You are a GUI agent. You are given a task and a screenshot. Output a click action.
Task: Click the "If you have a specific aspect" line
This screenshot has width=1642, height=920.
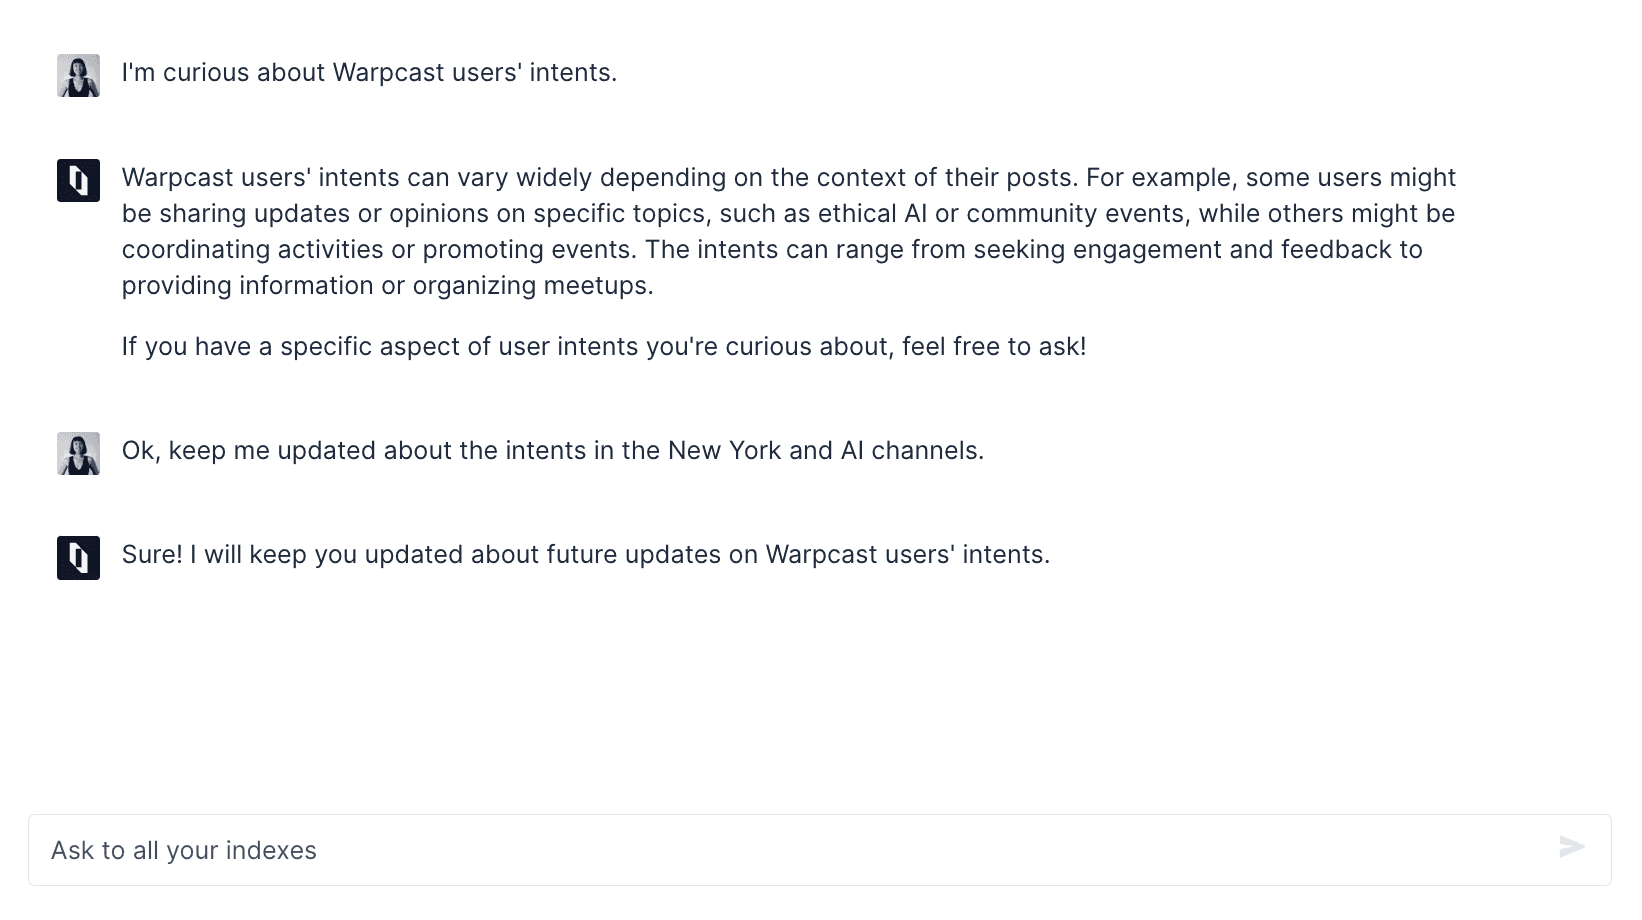(x=603, y=347)
